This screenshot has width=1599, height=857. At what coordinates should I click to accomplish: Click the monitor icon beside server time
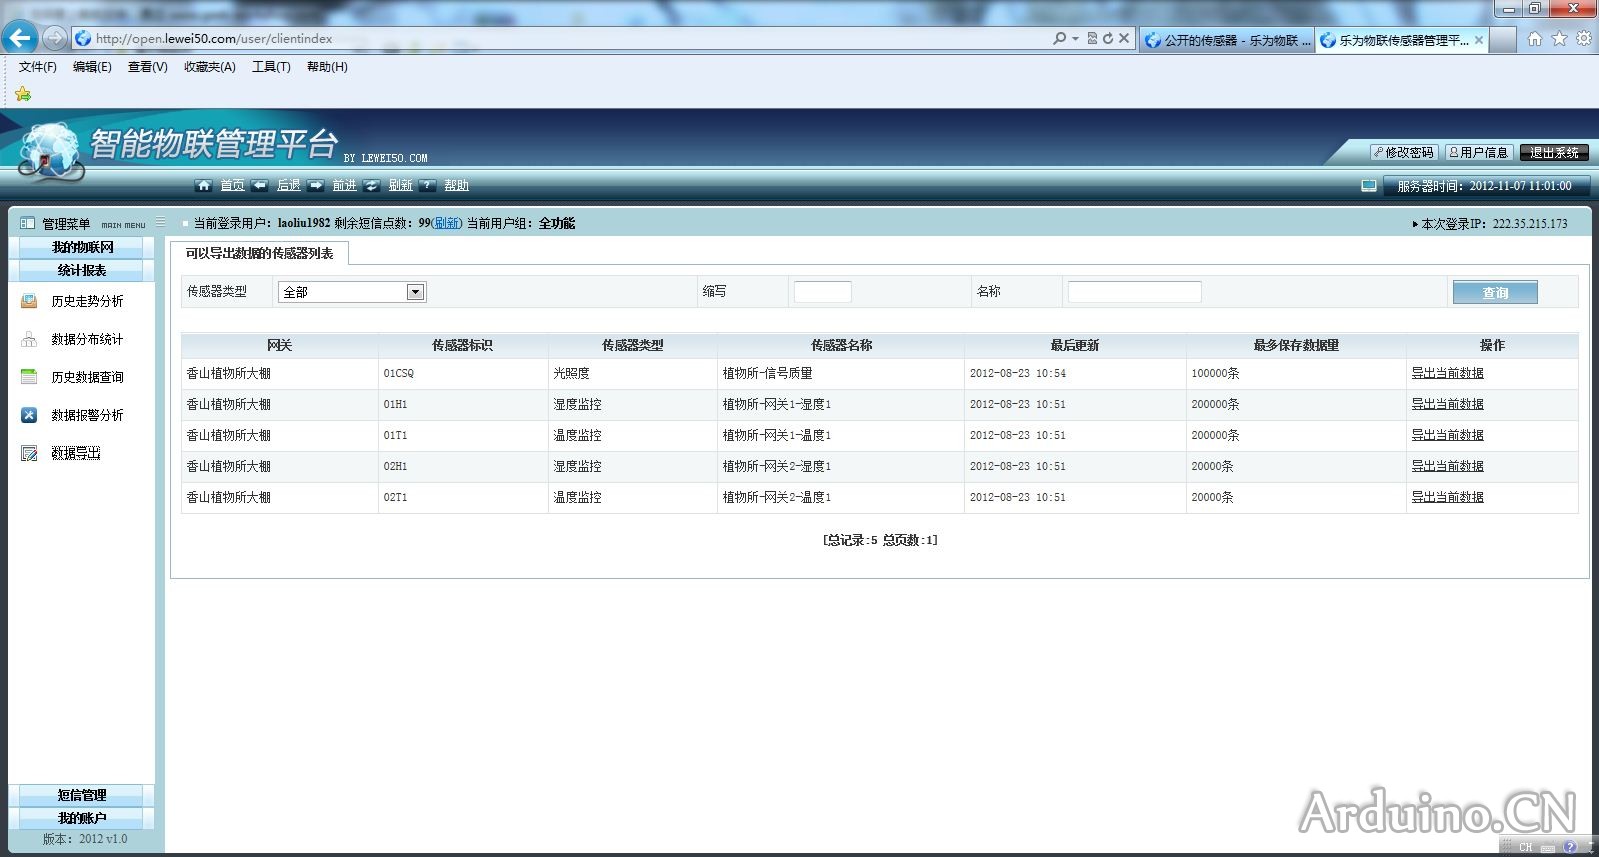(1369, 186)
